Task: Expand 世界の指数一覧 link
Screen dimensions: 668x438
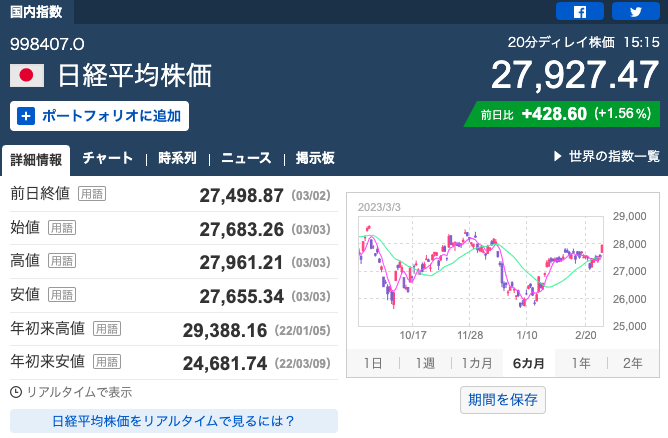Action: [x=606, y=157]
